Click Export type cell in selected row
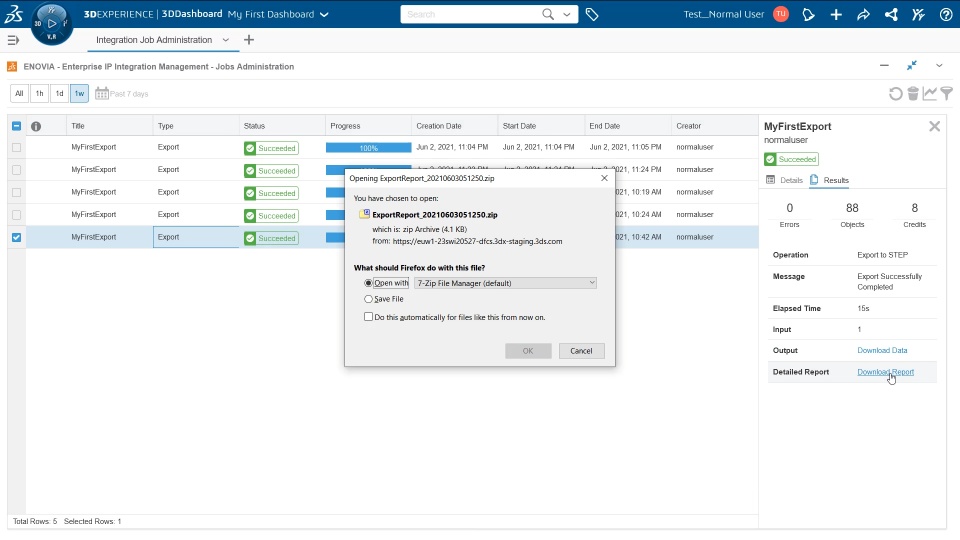 [196, 237]
